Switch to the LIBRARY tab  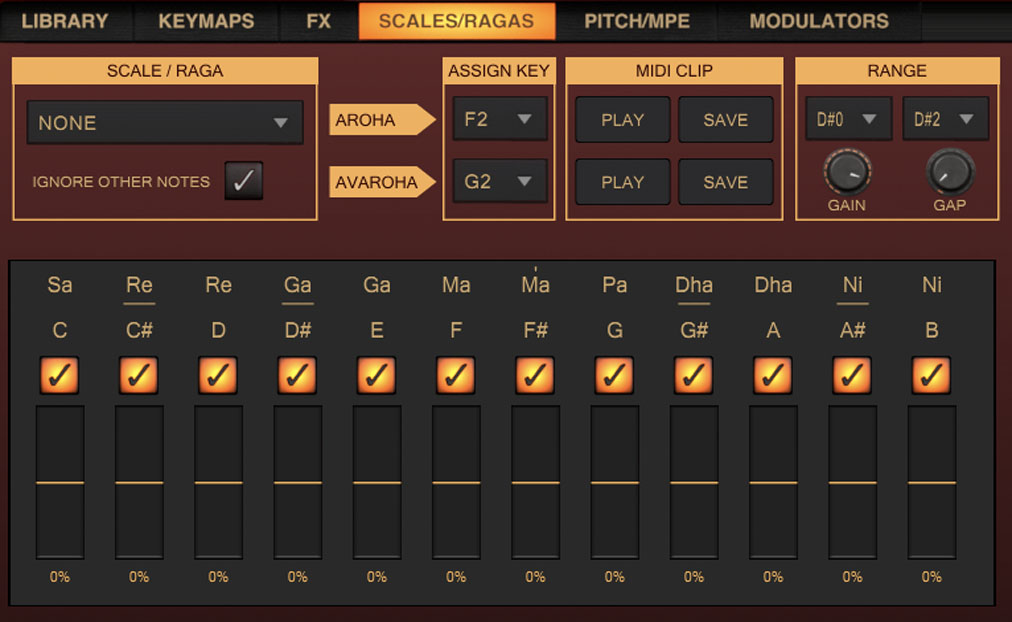65,21
